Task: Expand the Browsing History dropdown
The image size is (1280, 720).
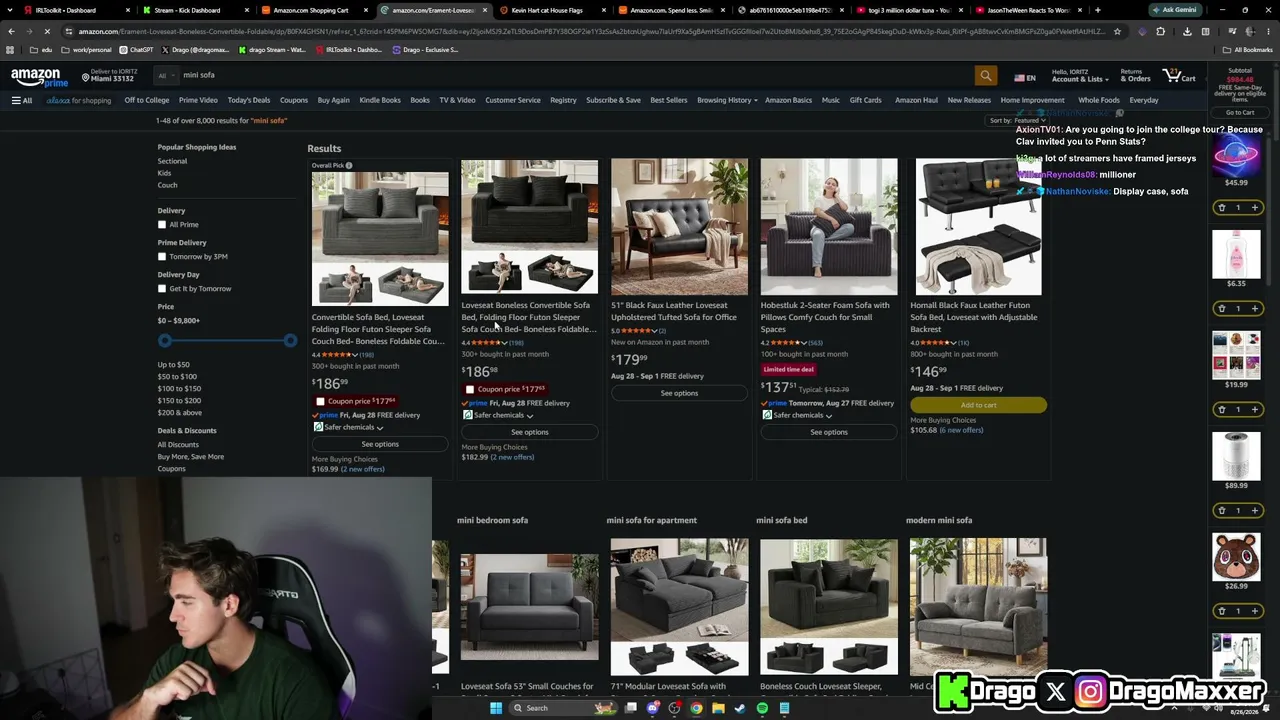Action: pyautogui.click(x=727, y=100)
